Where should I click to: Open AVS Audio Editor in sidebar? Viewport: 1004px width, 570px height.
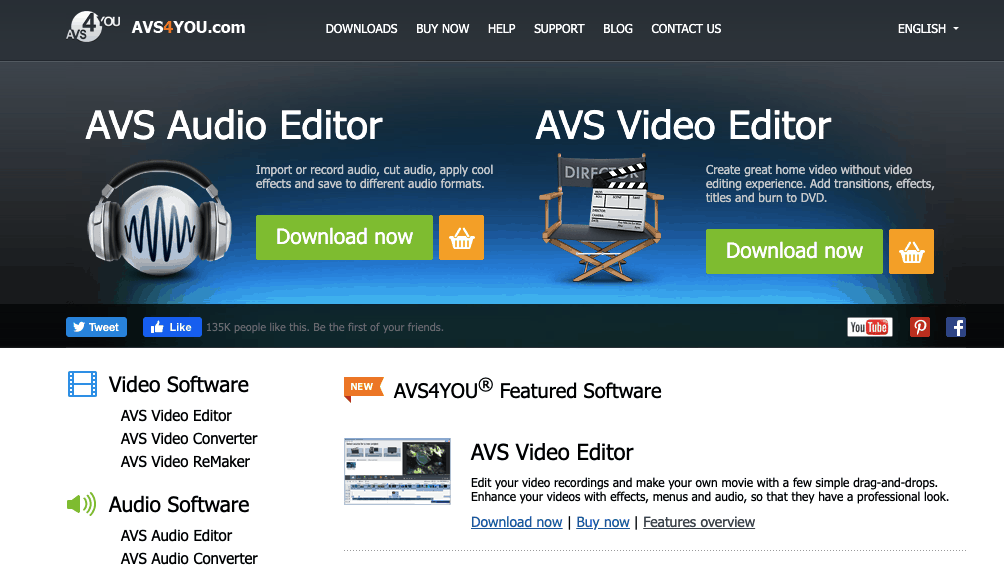pyautogui.click(x=176, y=535)
